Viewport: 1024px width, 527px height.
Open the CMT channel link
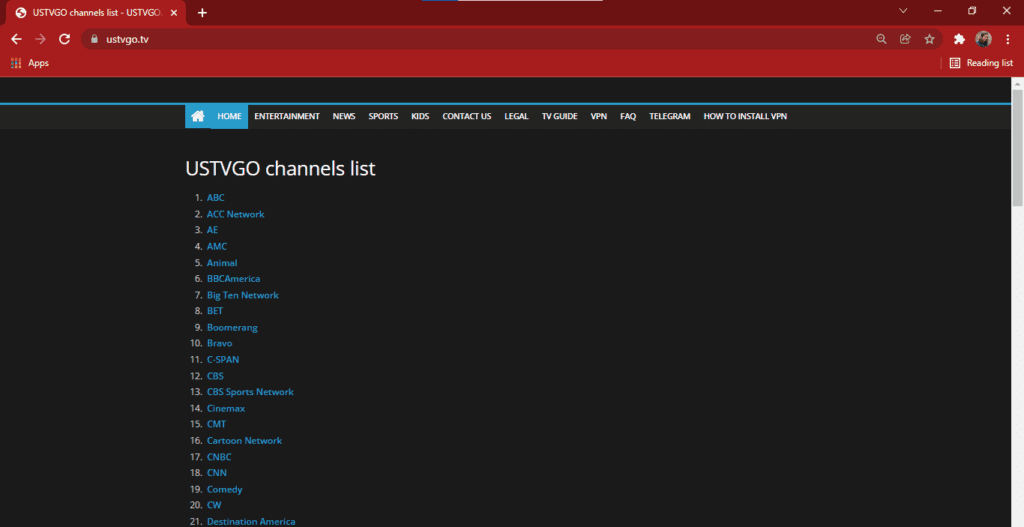click(216, 424)
